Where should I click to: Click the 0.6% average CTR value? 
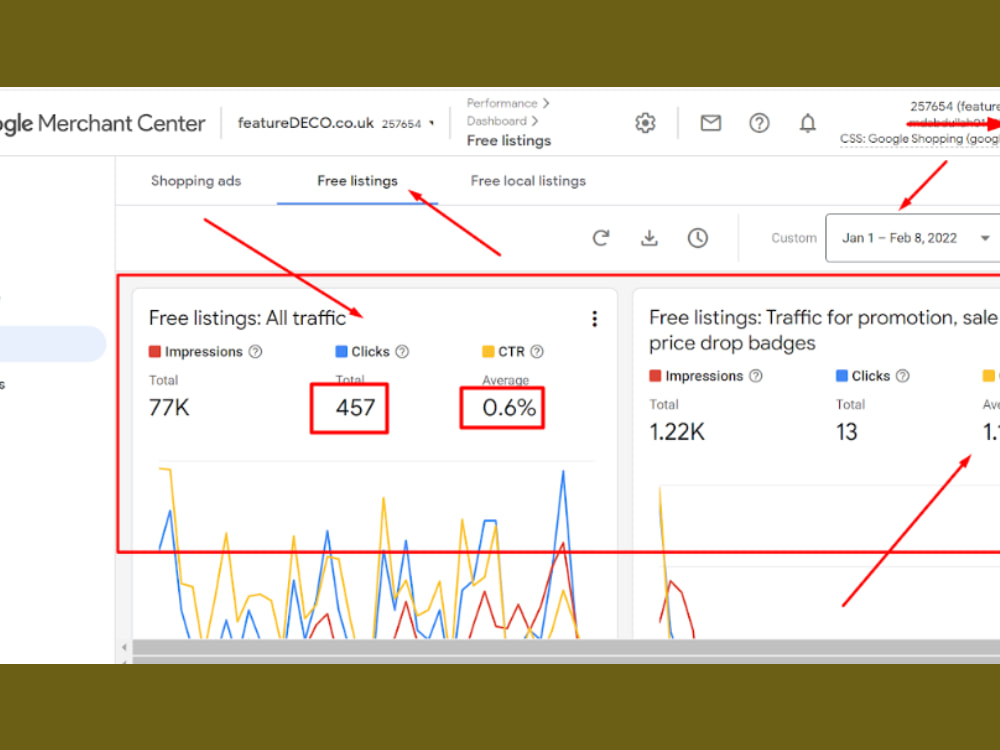pyautogui.click(x=509, y=408)
